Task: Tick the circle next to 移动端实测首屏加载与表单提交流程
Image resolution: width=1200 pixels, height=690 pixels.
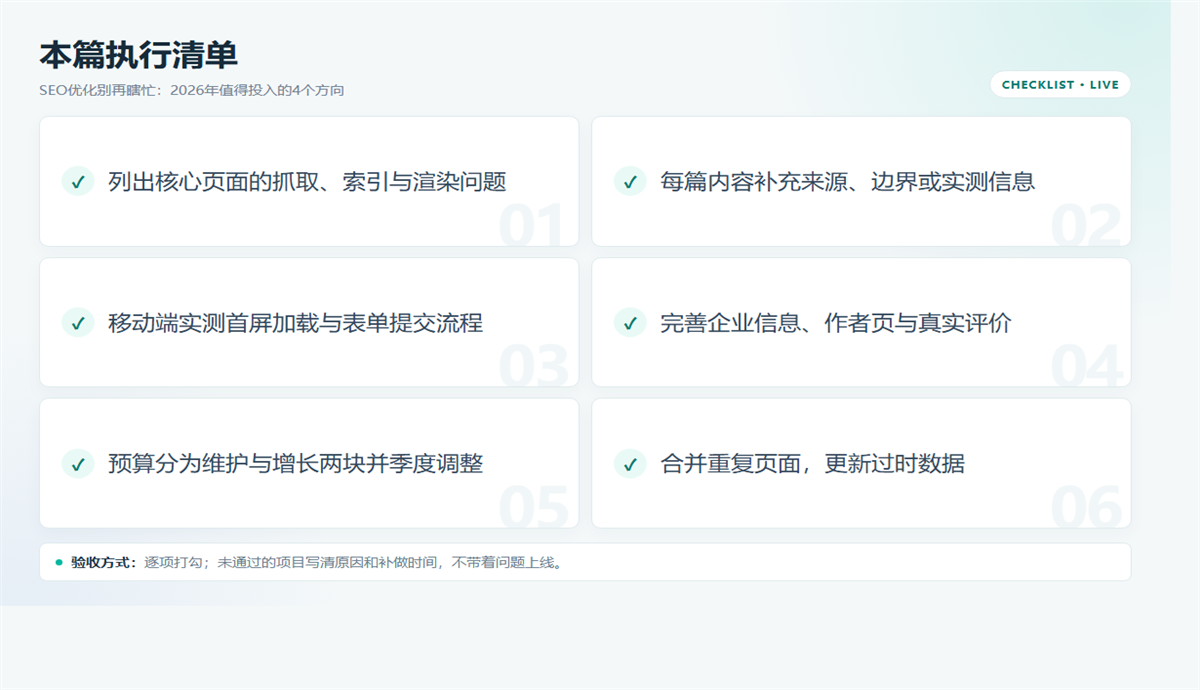Action: coord(77,323)
